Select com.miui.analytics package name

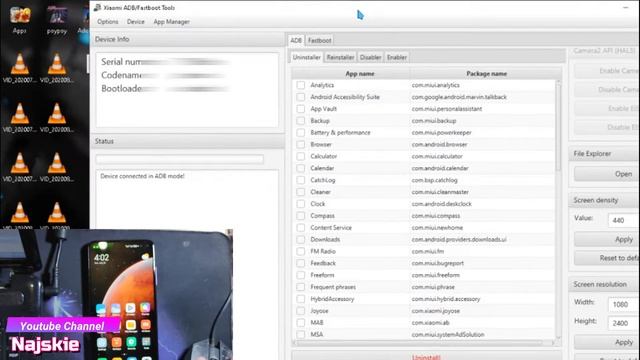pyautogui.click(x=436, y=85)
